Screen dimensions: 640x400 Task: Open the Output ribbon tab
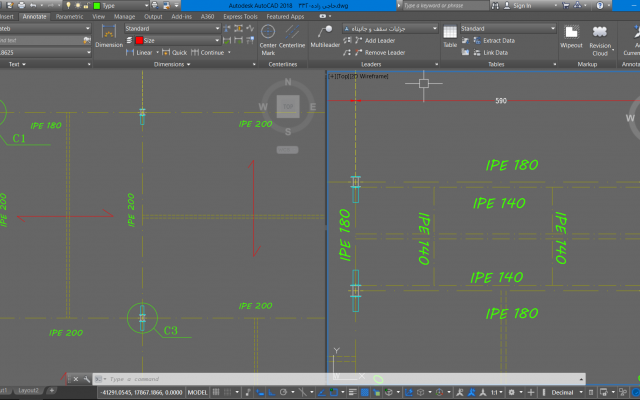click(x=153, y=16)
